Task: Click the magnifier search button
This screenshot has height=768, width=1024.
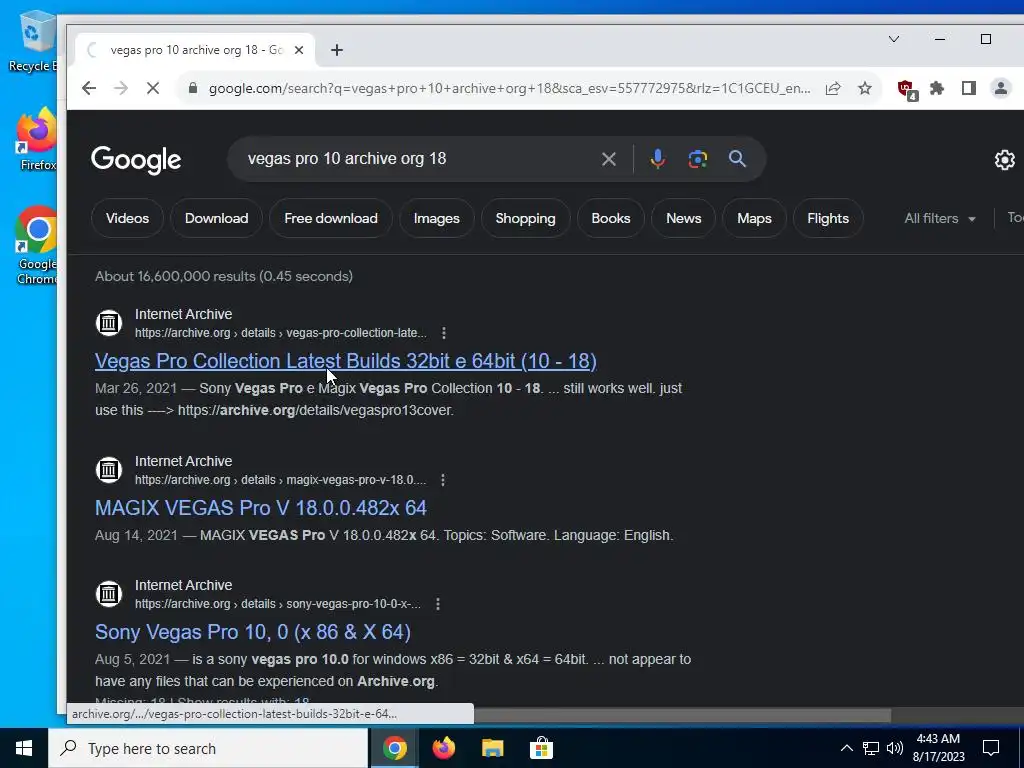Action: click(x=737, y=159)
